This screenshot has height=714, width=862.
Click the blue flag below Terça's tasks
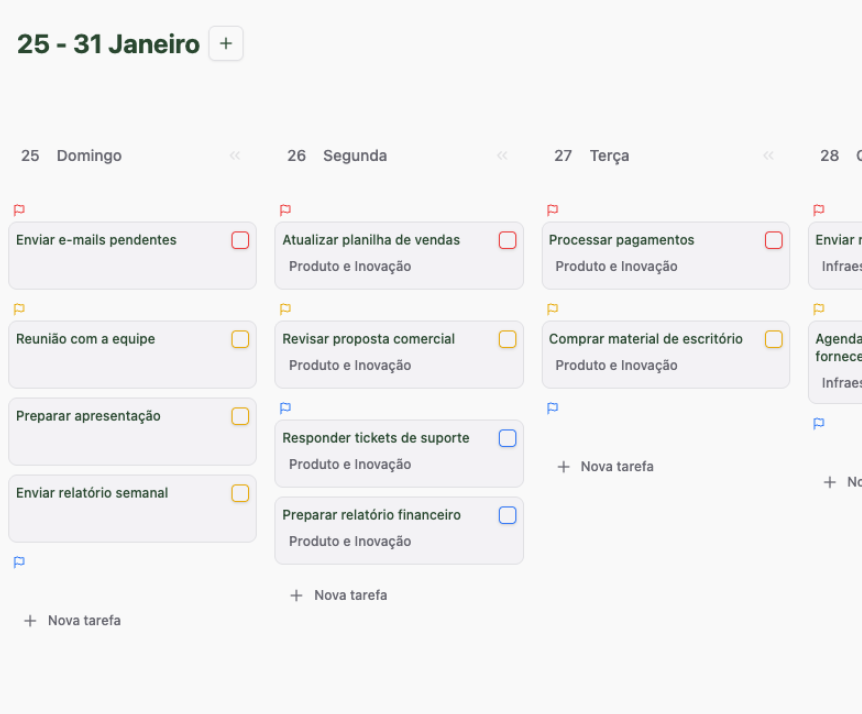click(x=552, y=408)
